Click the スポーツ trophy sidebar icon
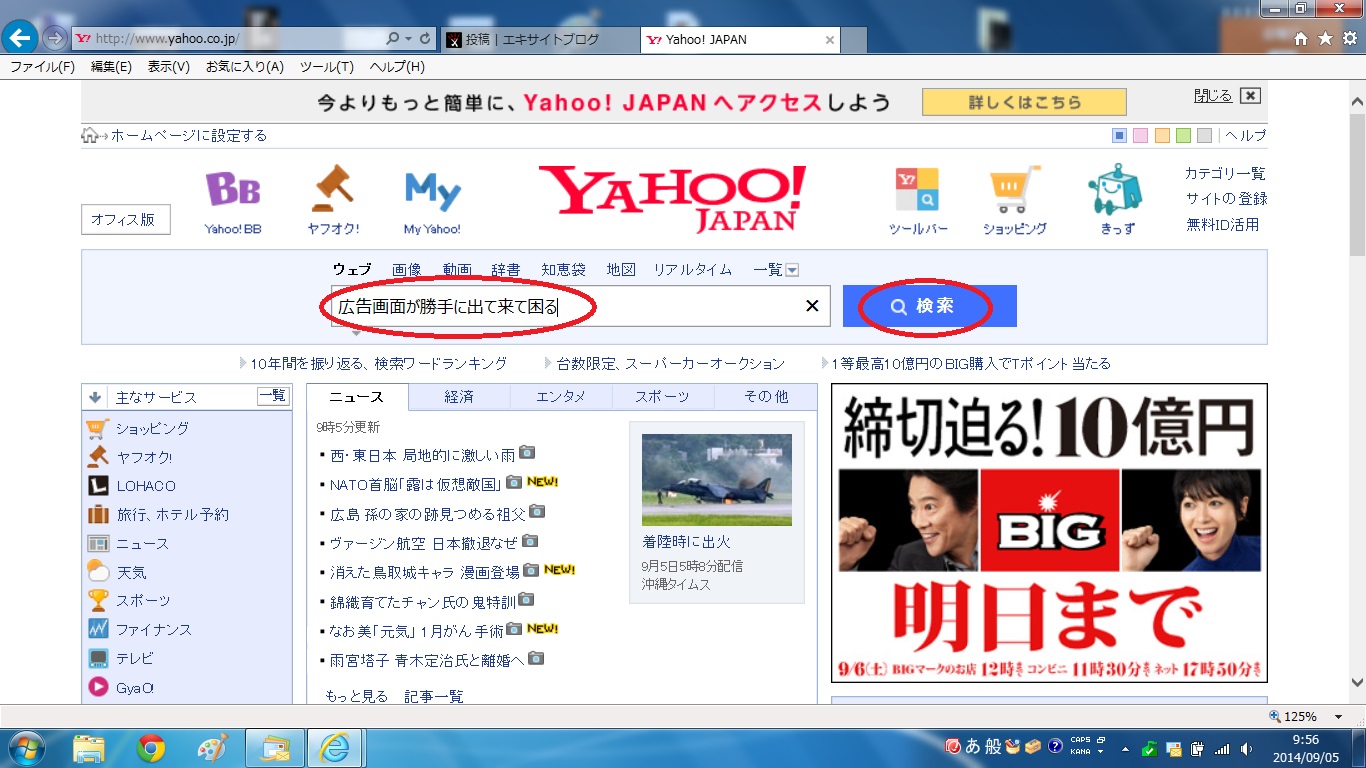This screenshot has width=1366, height=768. pos(98,601)
